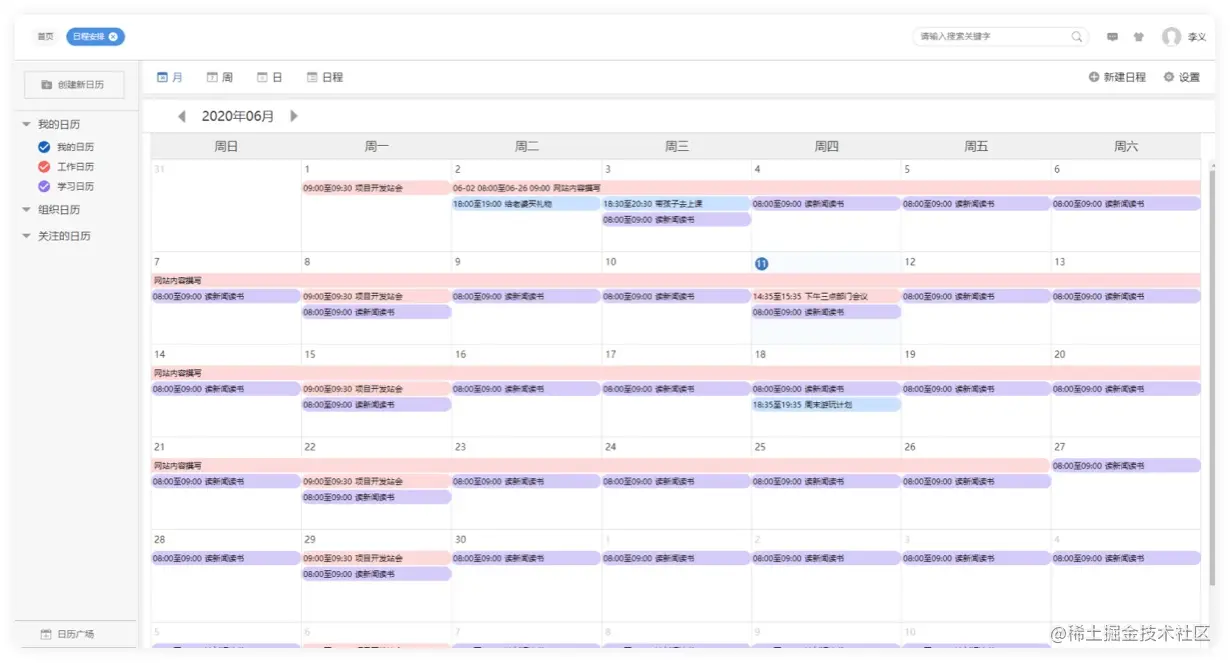The width and height of the screenshot is (1230, 663).
Task: Select date 20 in the calendar
Action: (1059, 354)
